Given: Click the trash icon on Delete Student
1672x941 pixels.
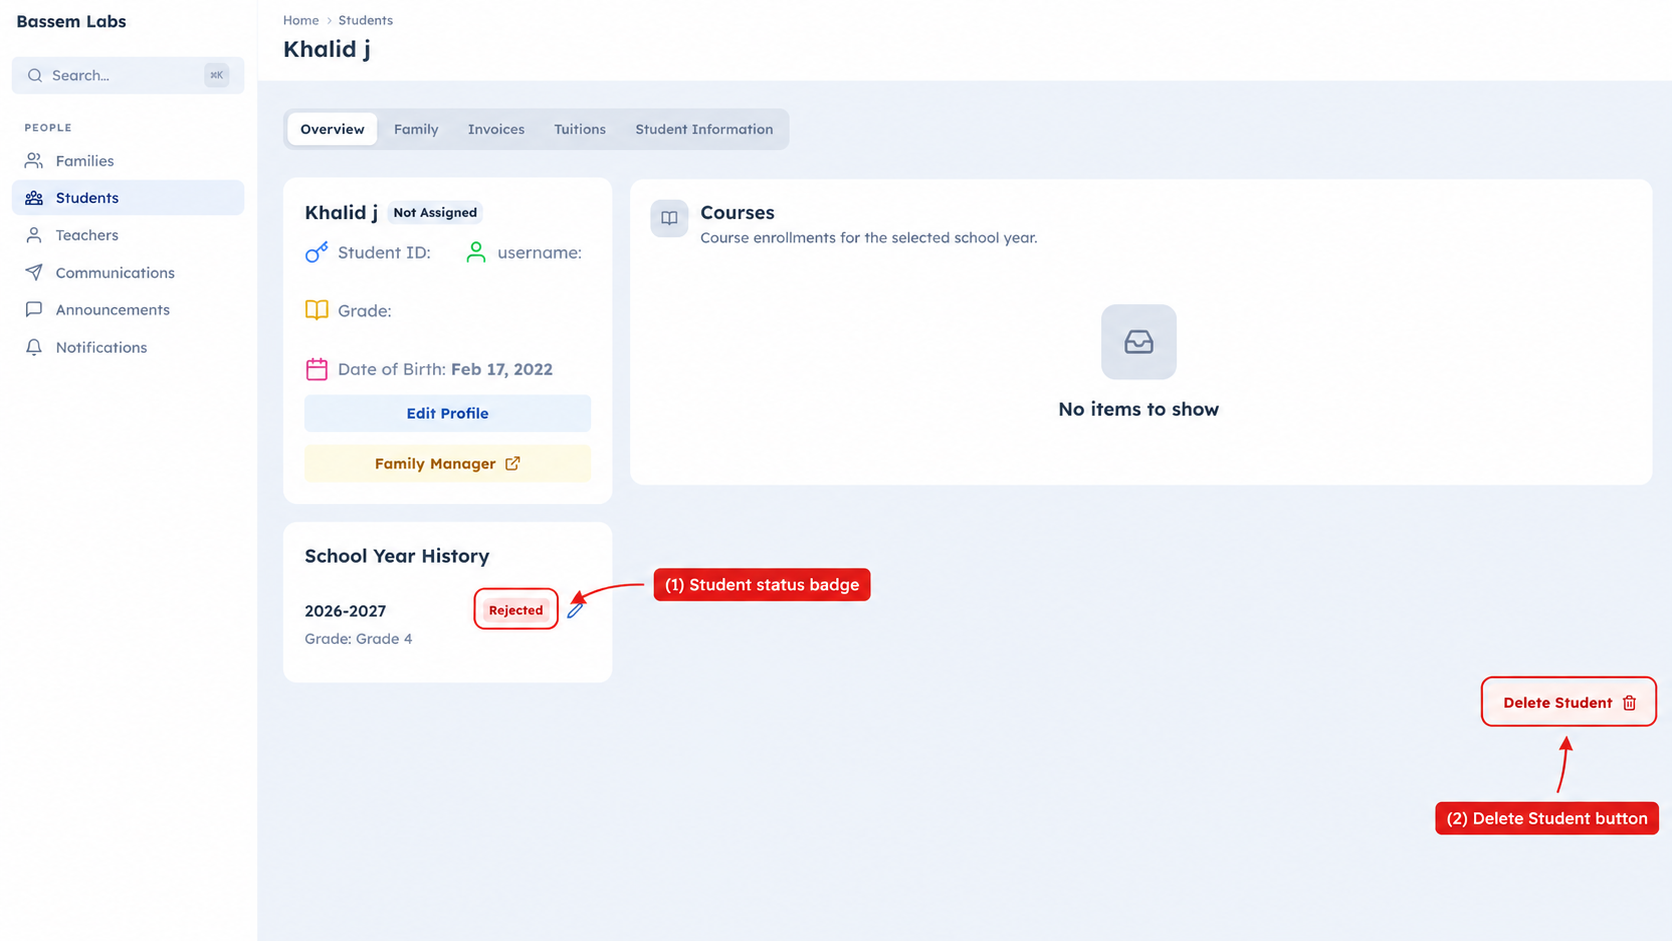Looking at the screenshot, I should (x=1629, y=703).
